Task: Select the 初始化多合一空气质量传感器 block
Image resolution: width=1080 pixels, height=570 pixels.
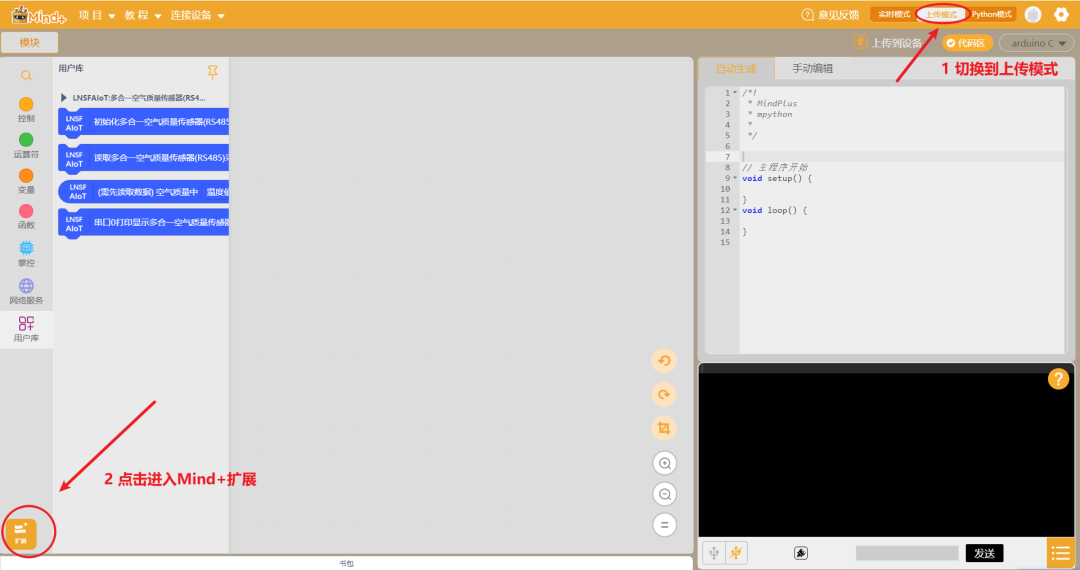Action: point(143,123)
